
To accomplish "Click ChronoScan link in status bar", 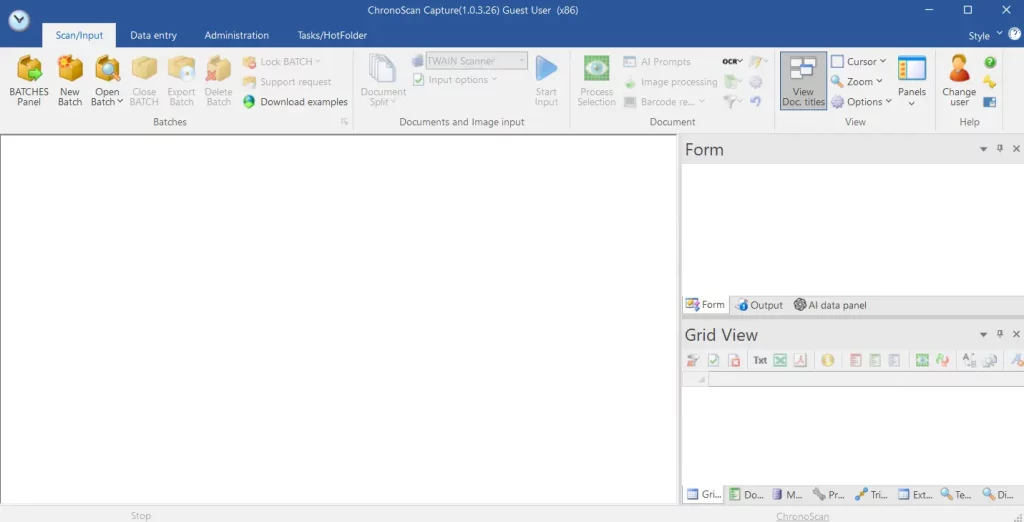I will click(x=803, y=516).
